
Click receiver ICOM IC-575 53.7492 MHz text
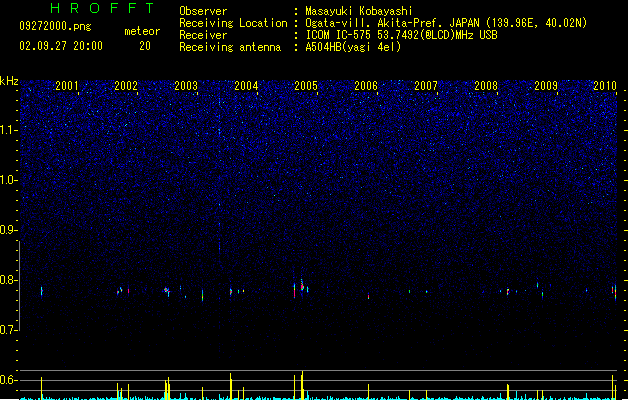pos(401,35)
